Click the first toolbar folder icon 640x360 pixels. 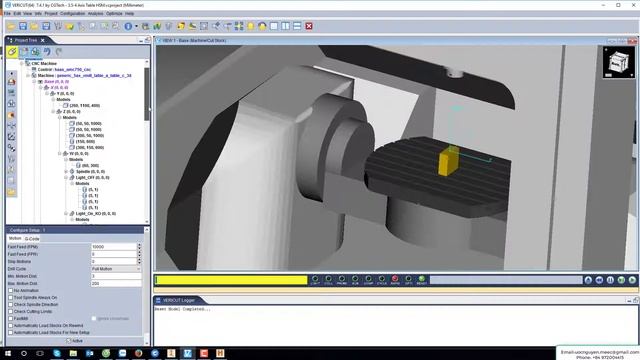tap(11, 26)
